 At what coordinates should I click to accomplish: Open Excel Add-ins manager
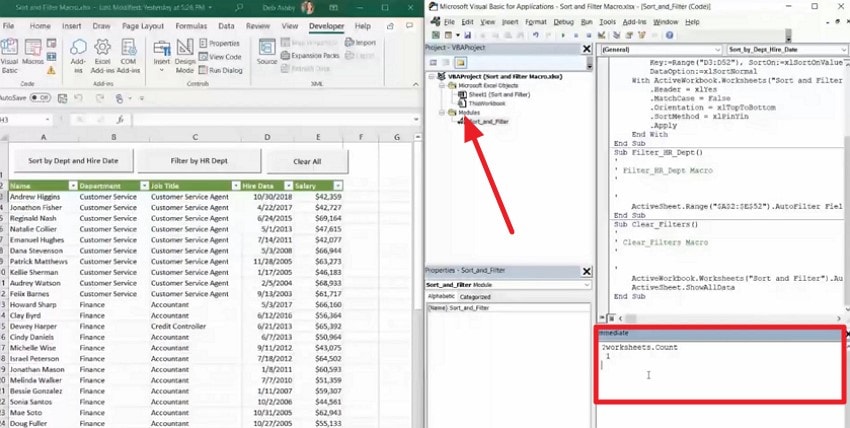pyautogui.click(x=102, y=56)
